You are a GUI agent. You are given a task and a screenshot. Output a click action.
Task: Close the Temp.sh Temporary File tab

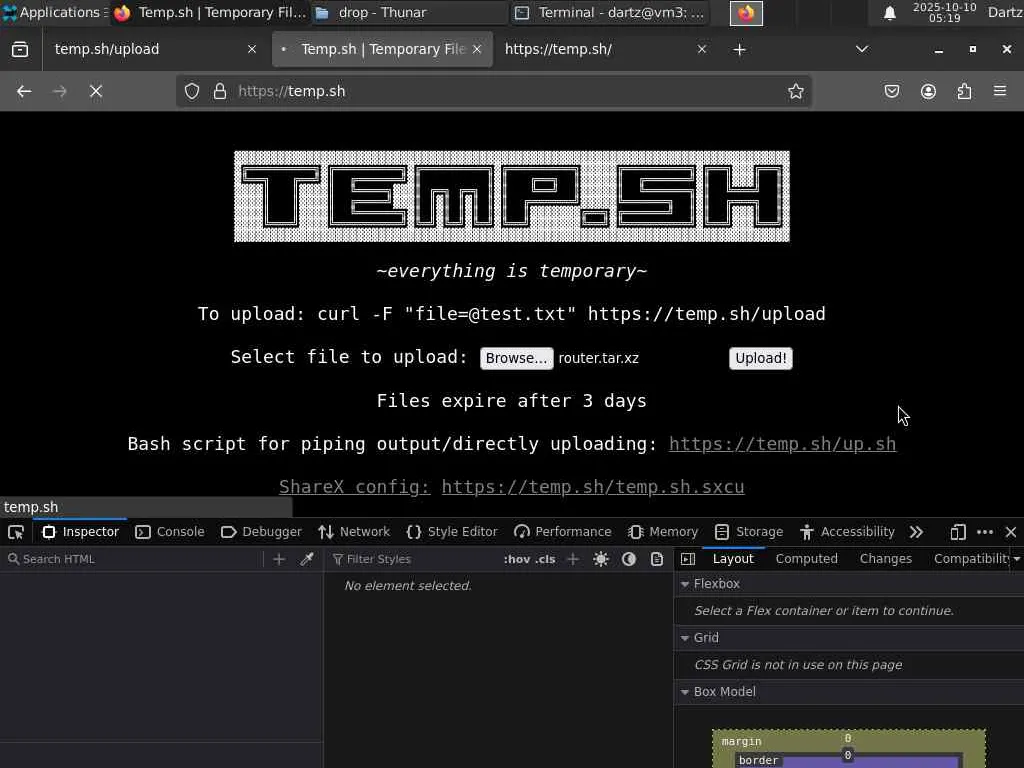(477, 50)
